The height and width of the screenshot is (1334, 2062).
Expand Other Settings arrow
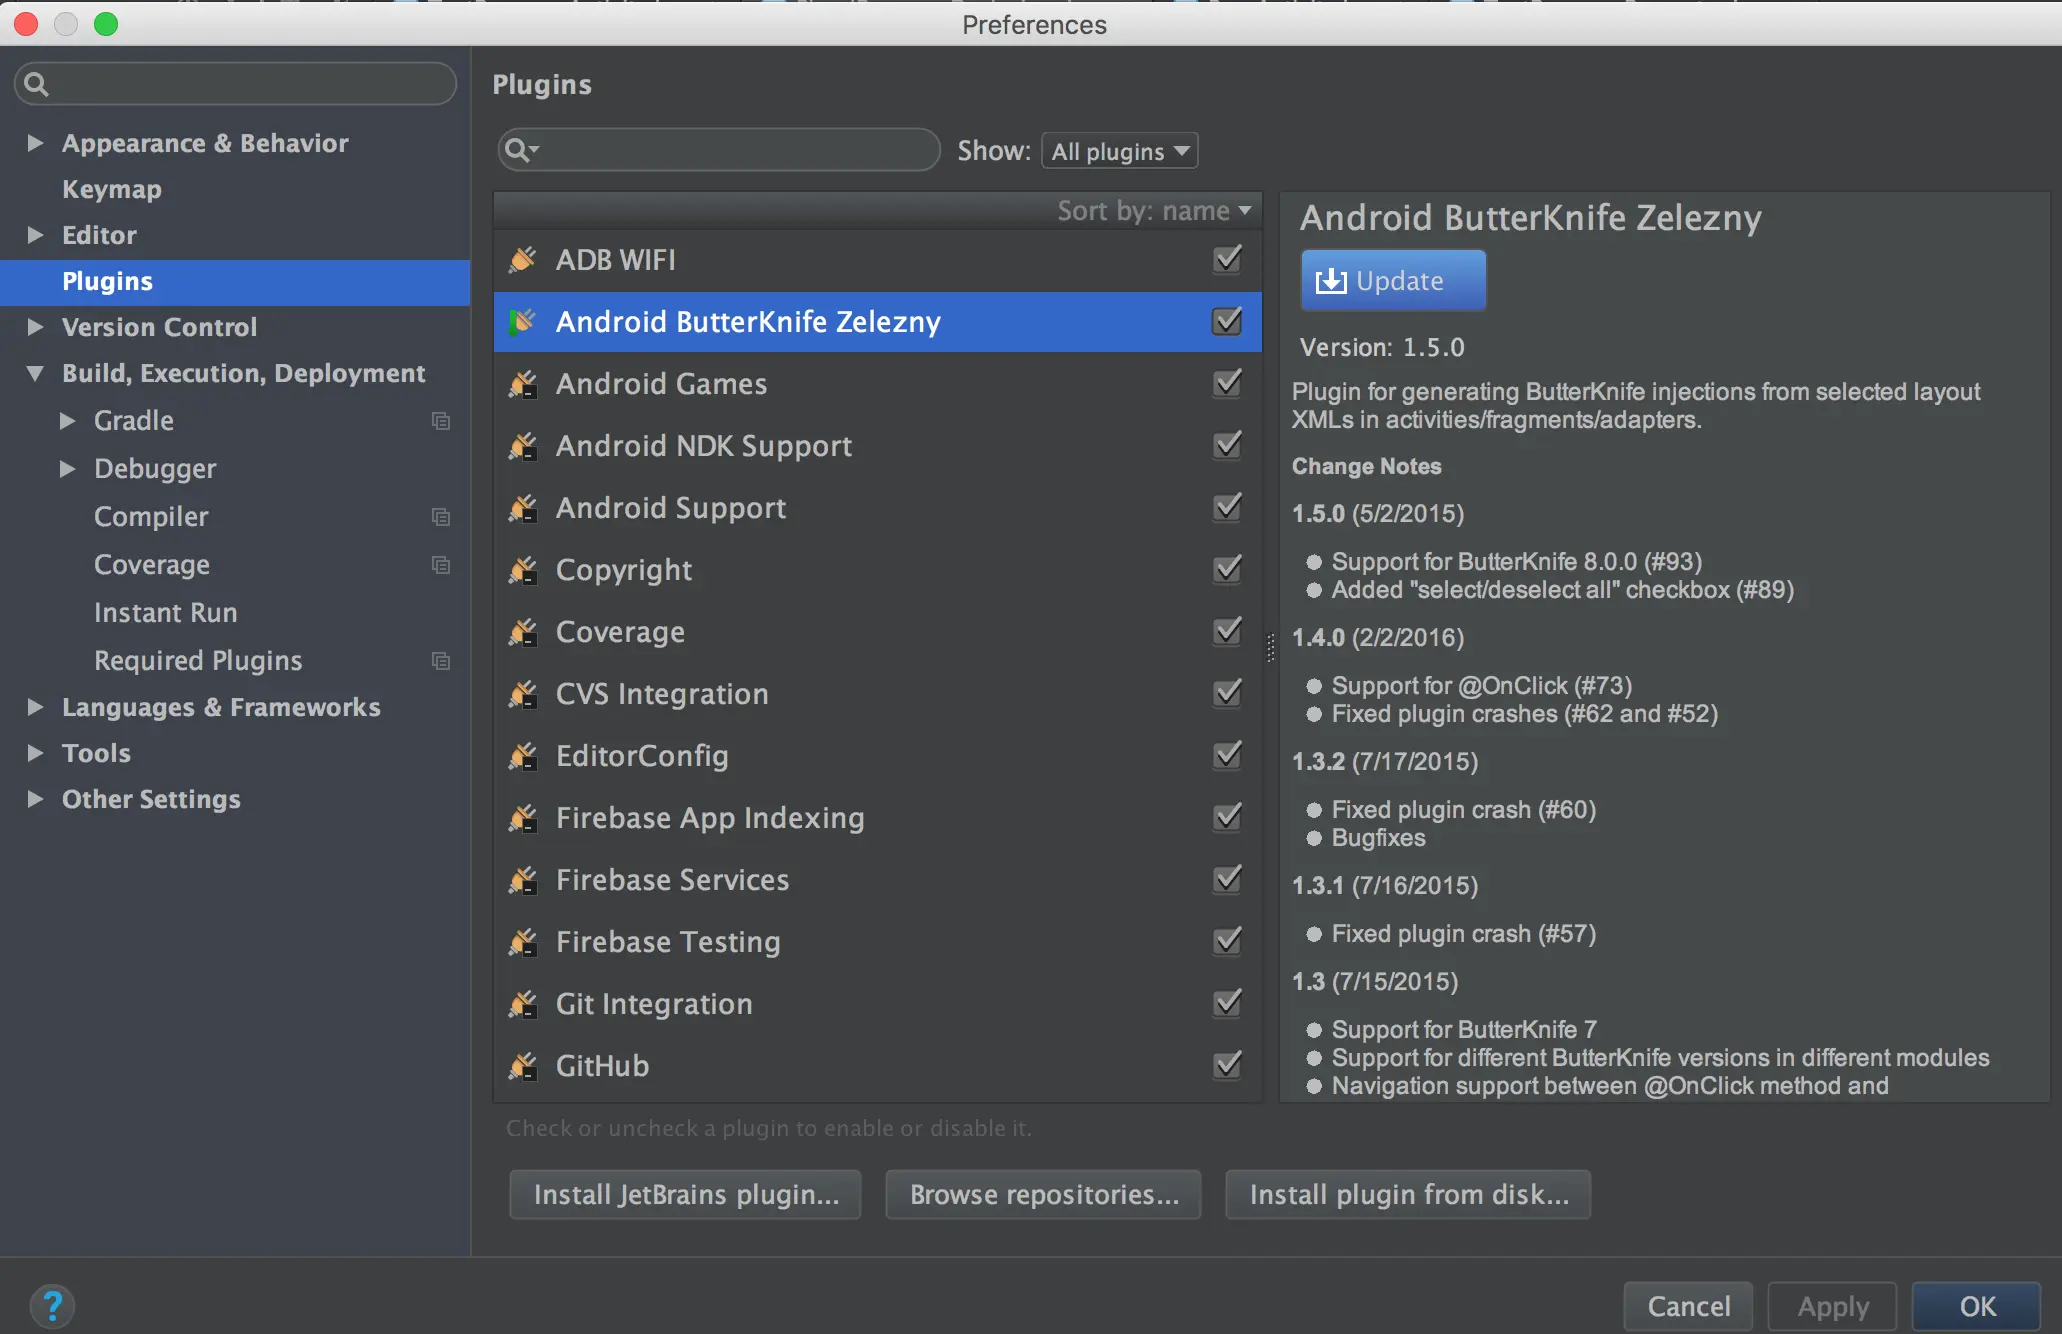35,799
